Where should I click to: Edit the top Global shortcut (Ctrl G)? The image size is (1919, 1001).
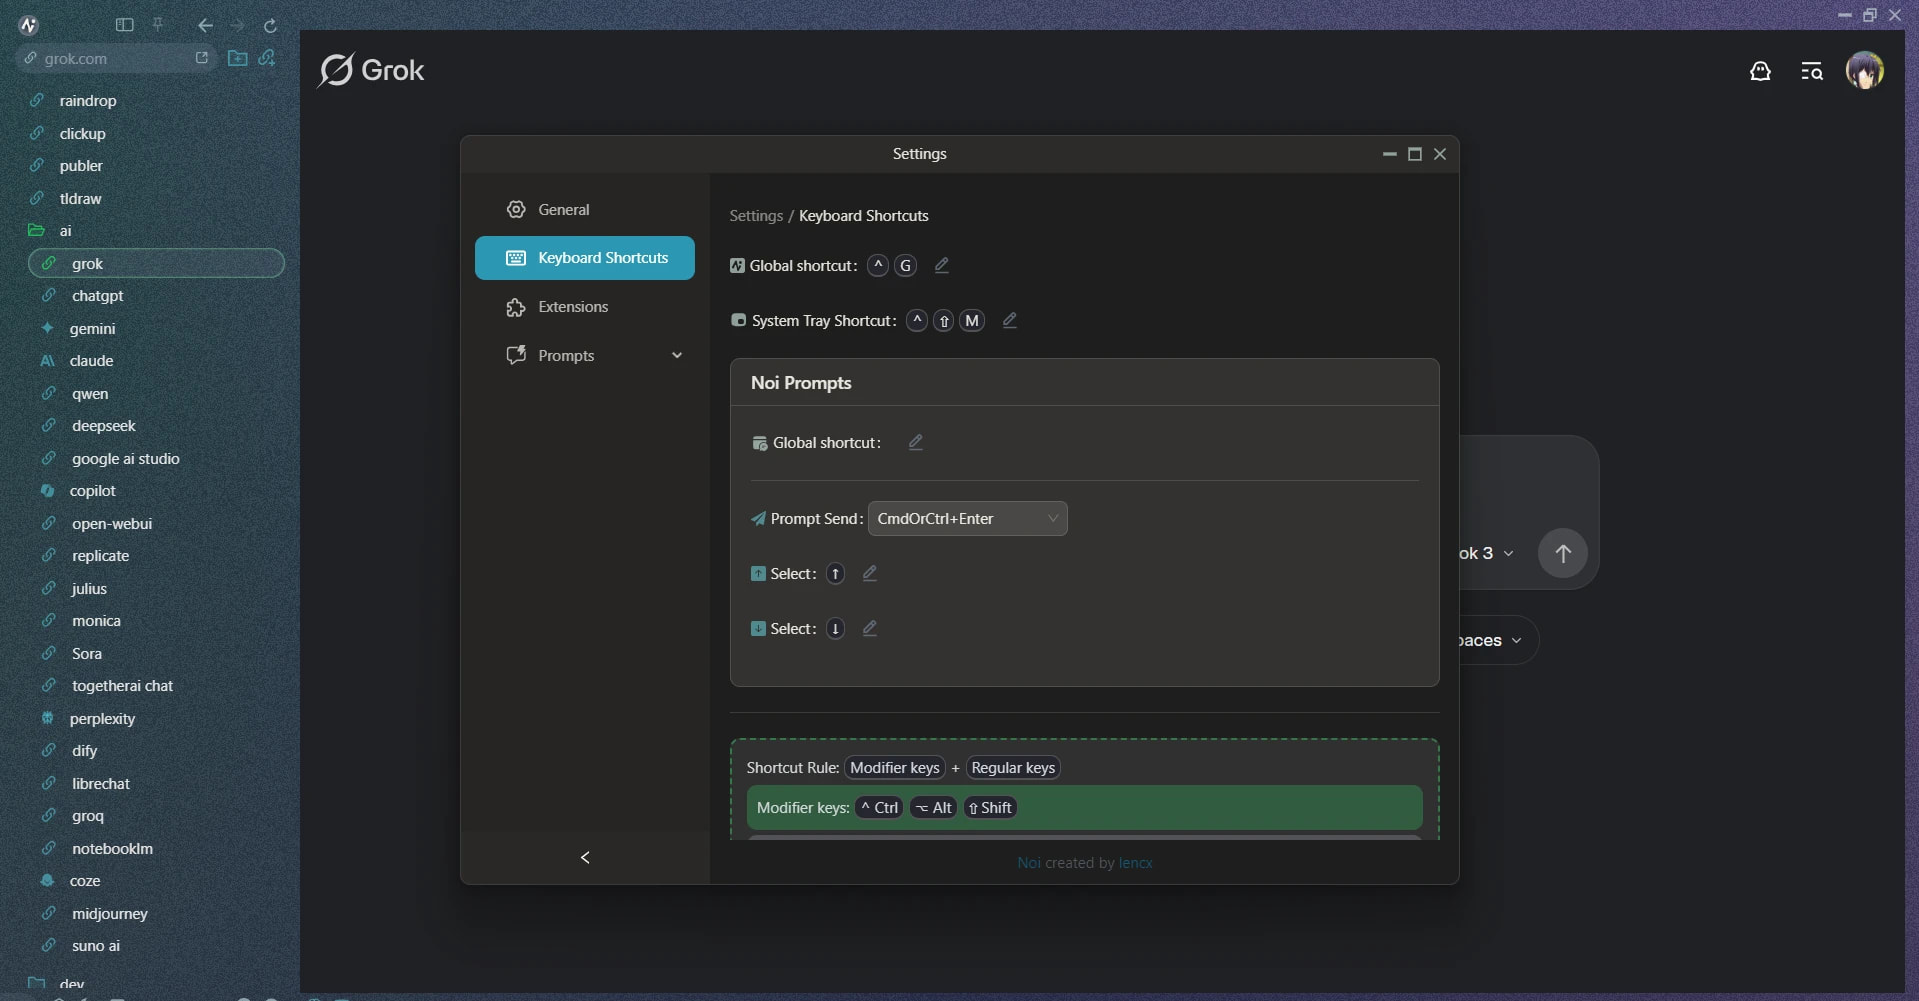tap(941, 265)
